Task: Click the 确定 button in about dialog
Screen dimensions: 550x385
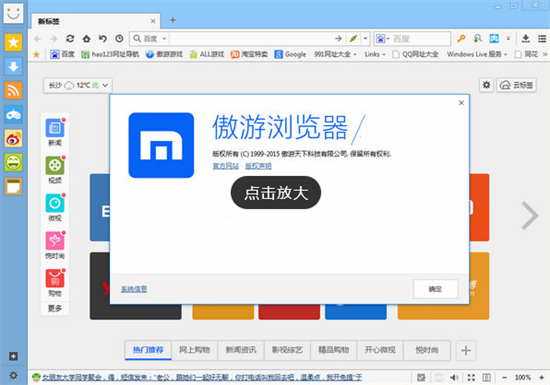Action: (435, 289)
